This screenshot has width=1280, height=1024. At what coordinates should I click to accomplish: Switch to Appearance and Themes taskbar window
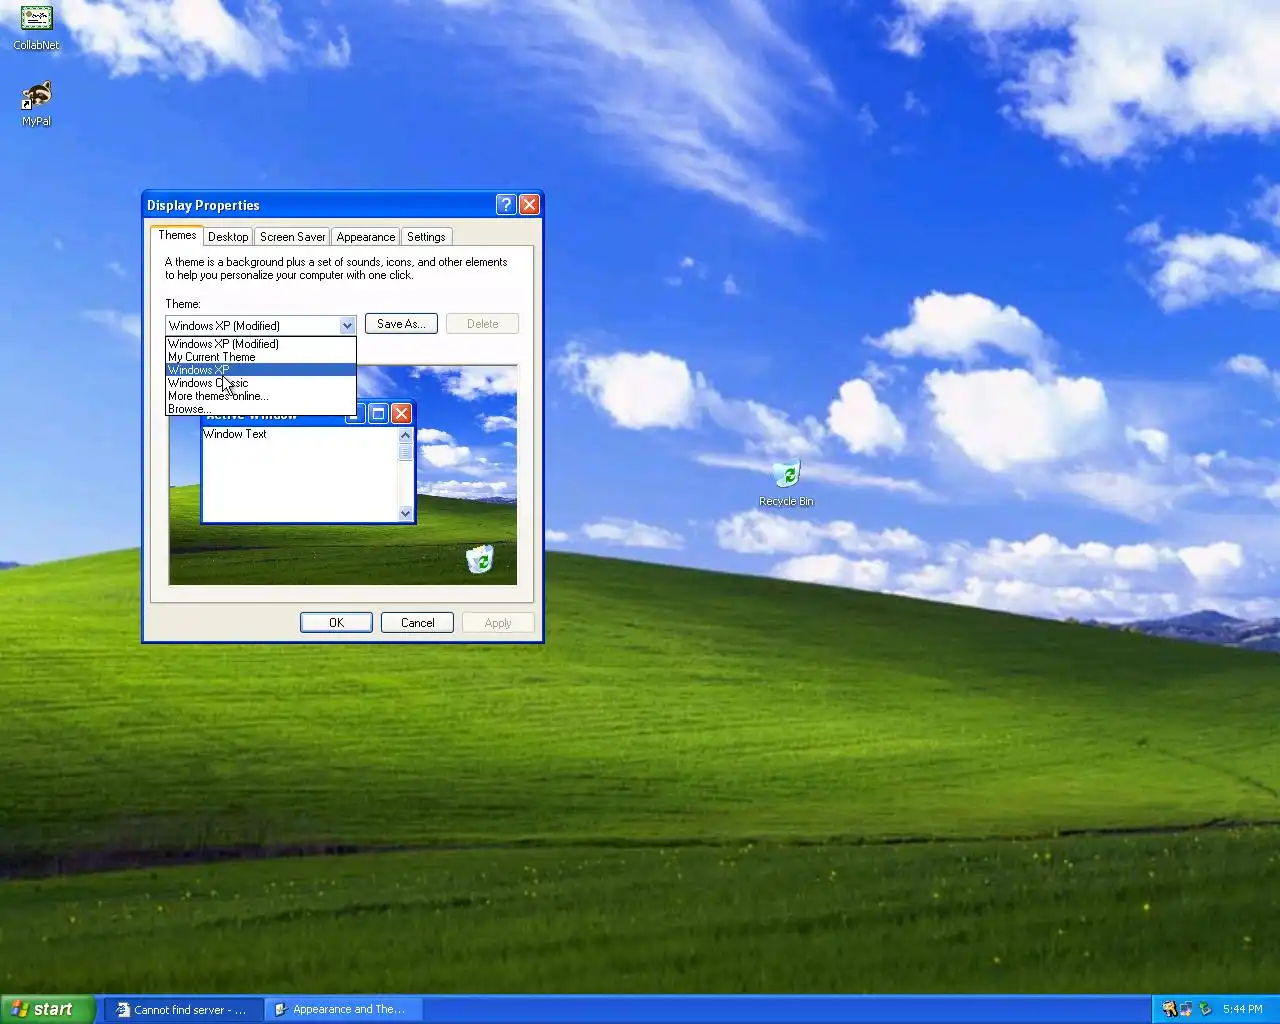[x=343, y=1010]
